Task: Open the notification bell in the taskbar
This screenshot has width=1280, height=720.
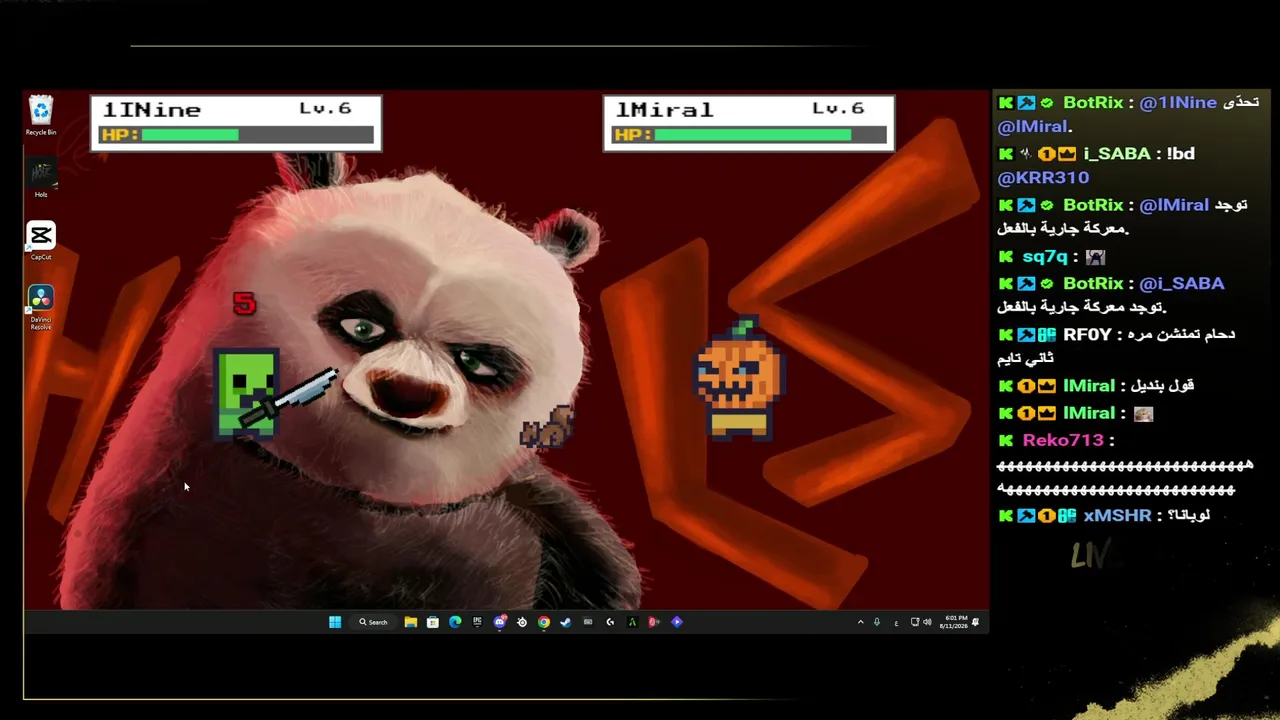Action: [975, 622]
